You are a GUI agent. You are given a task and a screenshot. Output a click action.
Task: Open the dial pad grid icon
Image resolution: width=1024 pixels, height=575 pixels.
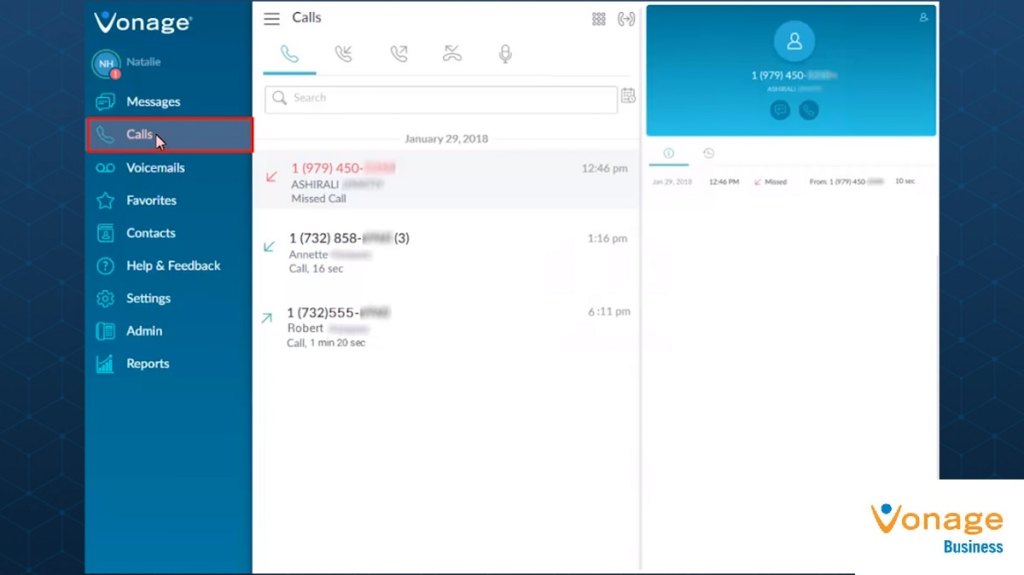[599, 19]
